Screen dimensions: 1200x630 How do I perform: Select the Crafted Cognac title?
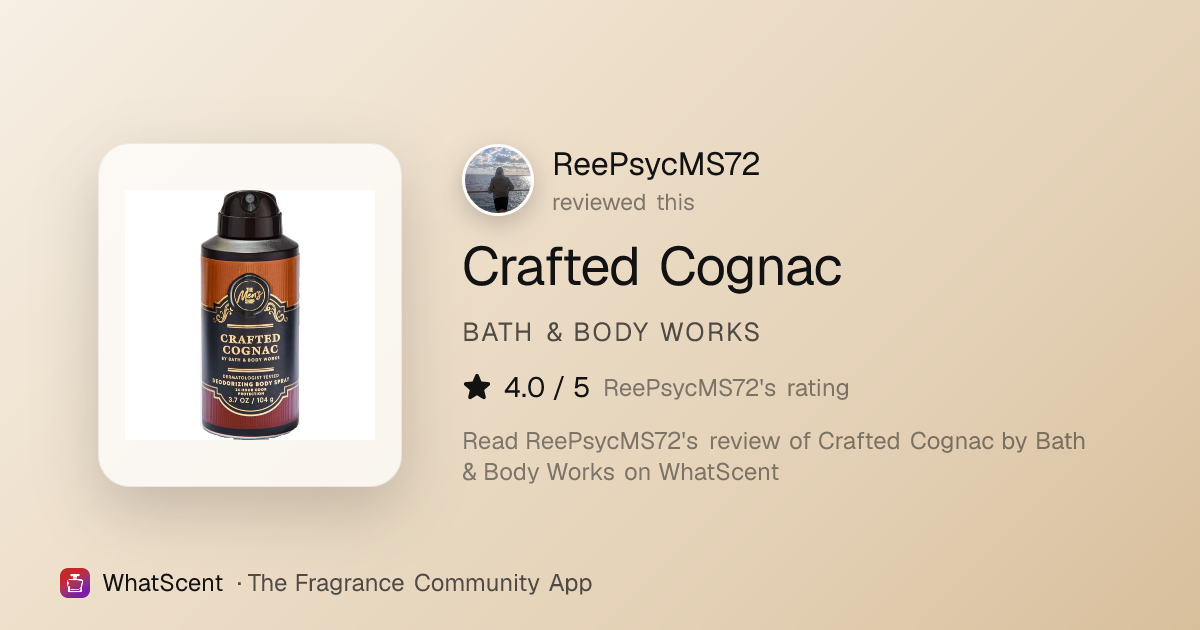pyautogui.click(x=652, y=267)
